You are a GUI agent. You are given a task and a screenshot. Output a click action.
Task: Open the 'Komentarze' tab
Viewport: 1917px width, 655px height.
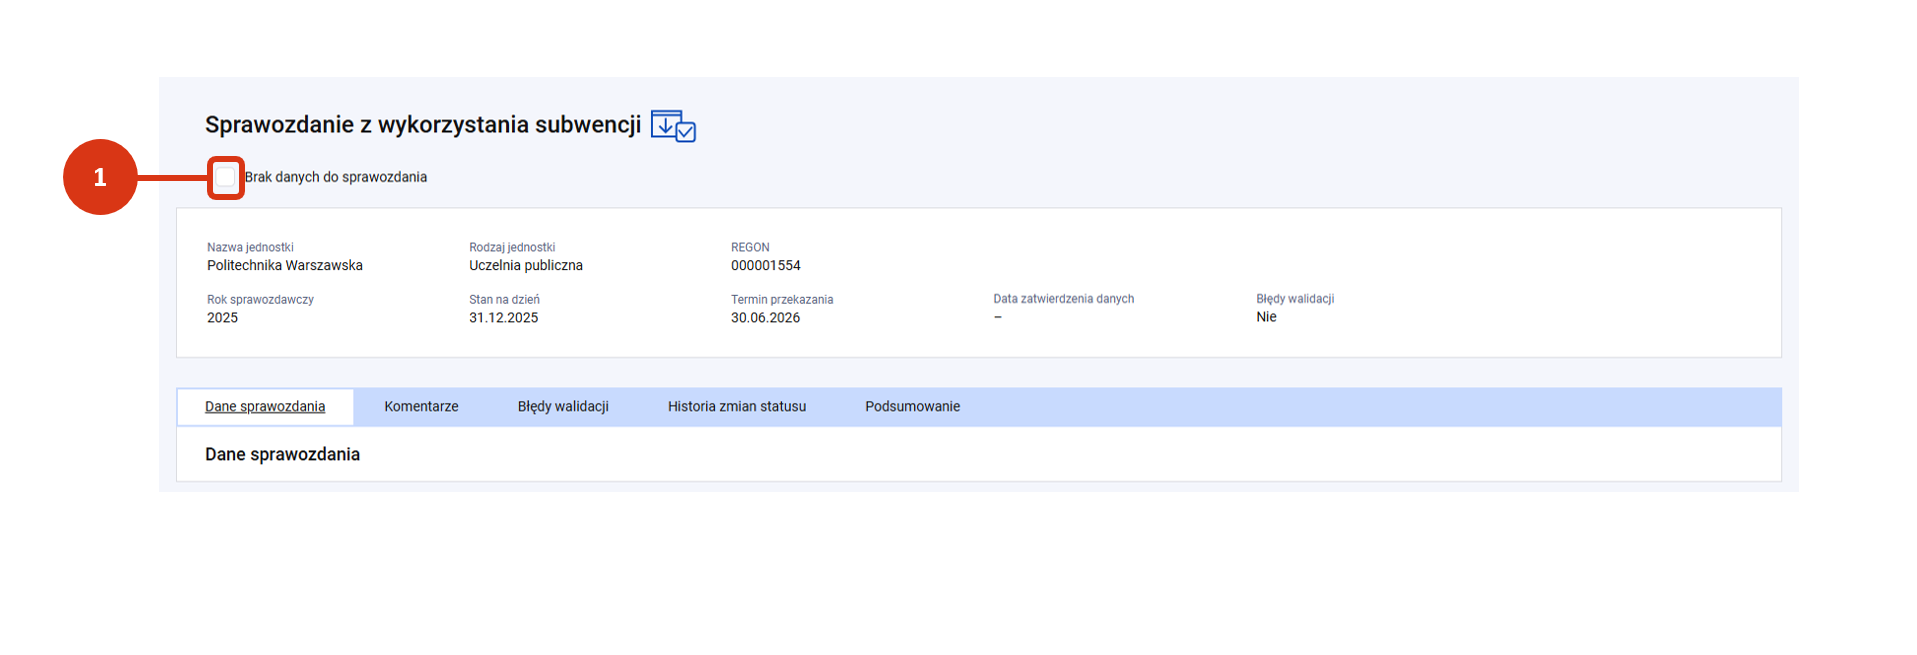(x=421, y=407)
